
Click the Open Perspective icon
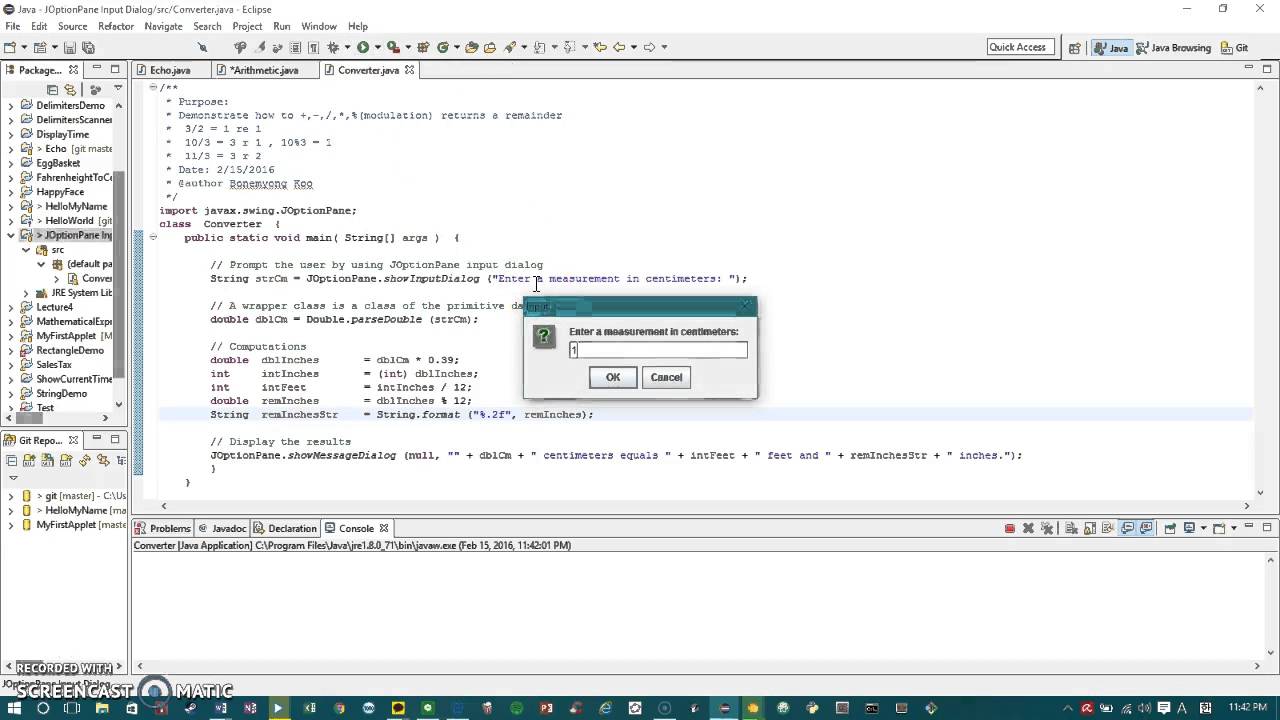tap(1074, 48)
